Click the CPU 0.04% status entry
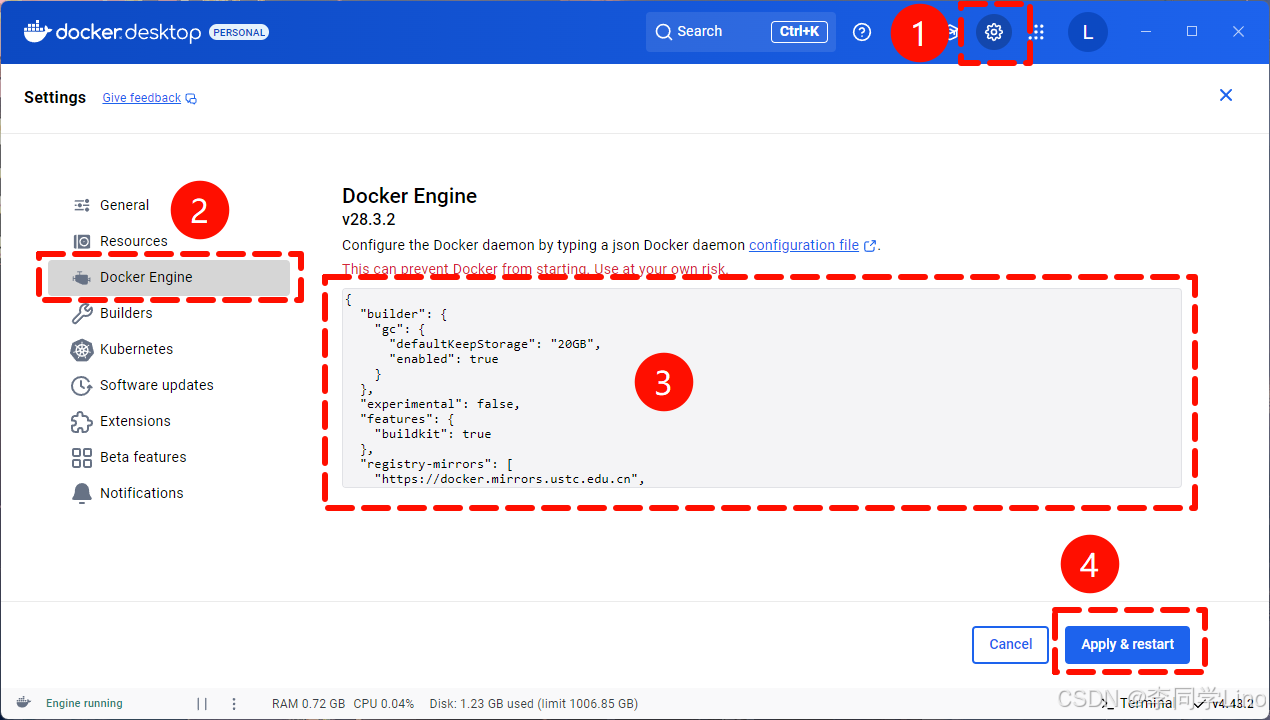 pos(384,704)
